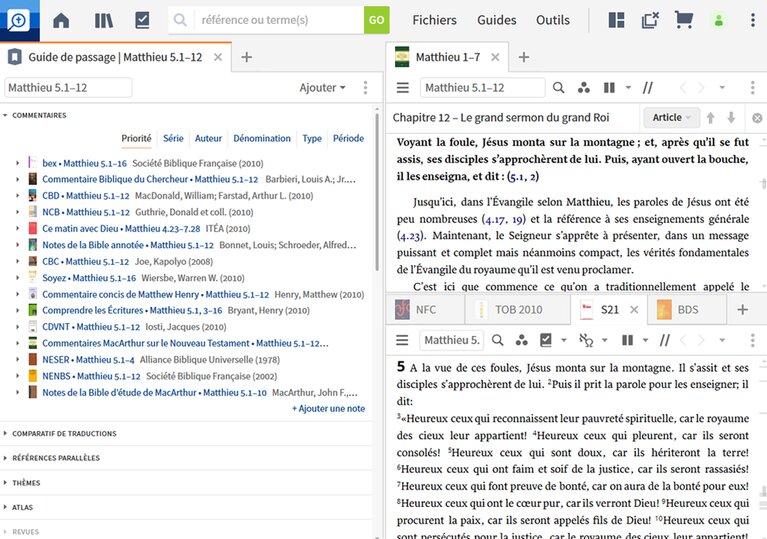Open S21 panel kebab menu
This screenshot has width=767, height=539.
point(752,340)
